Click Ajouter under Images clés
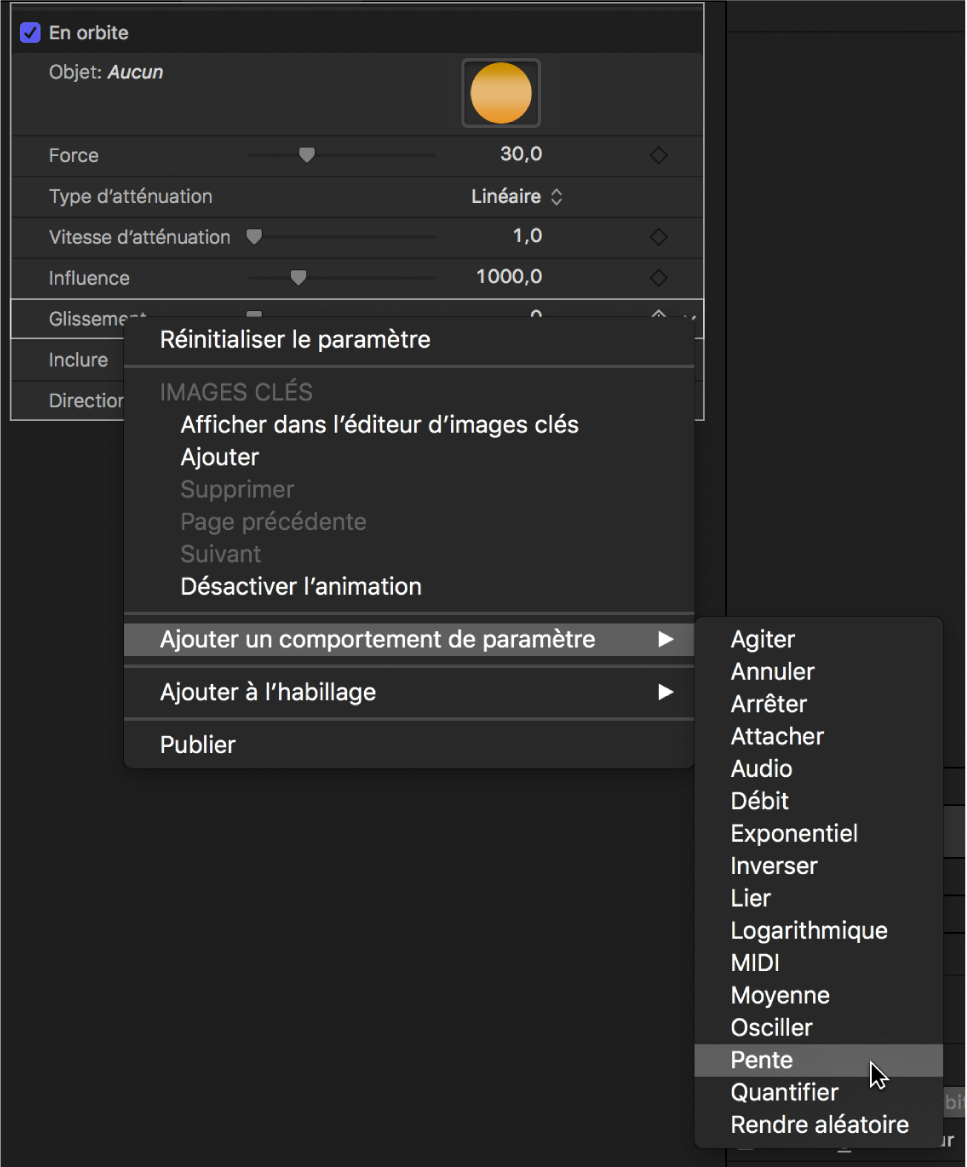Screen dimensions: 967x1167 coord(220,457)
